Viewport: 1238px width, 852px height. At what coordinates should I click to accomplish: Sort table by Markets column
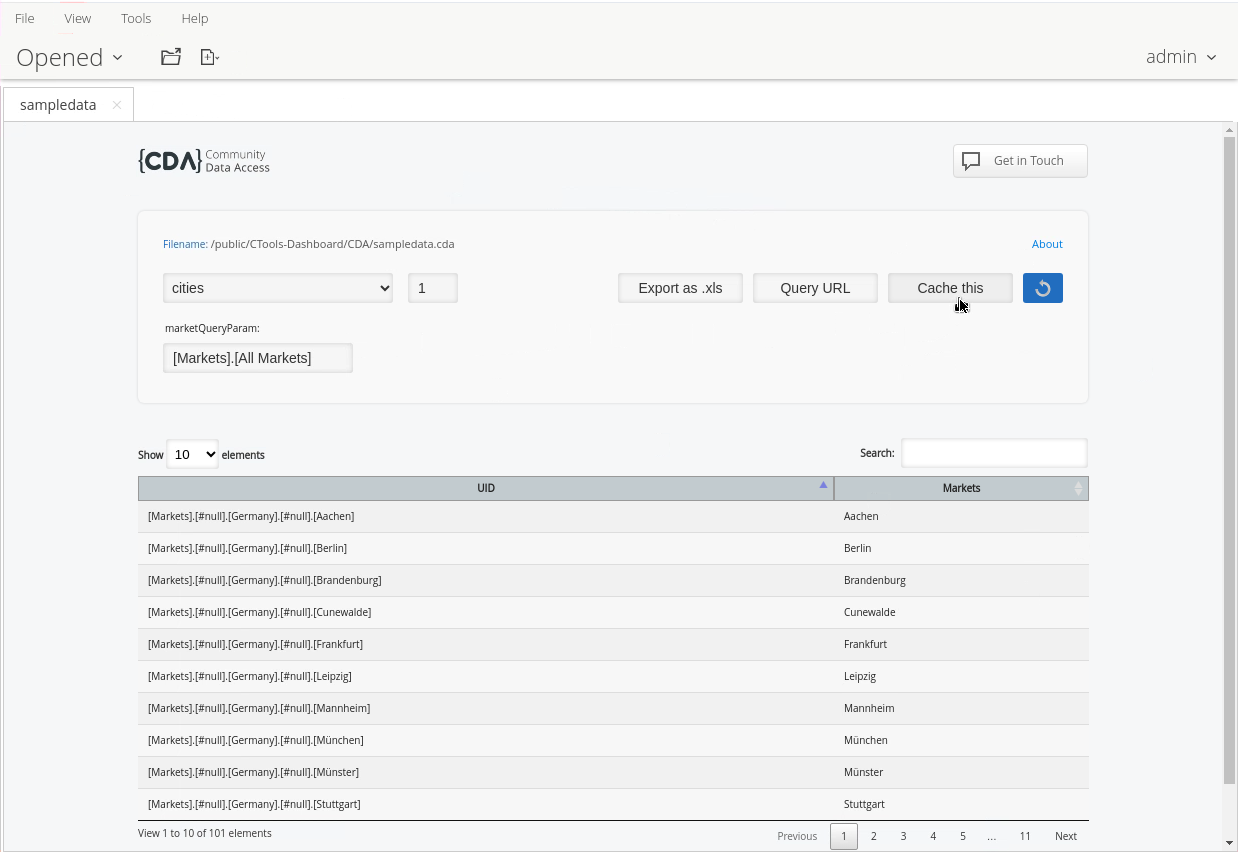960,488
